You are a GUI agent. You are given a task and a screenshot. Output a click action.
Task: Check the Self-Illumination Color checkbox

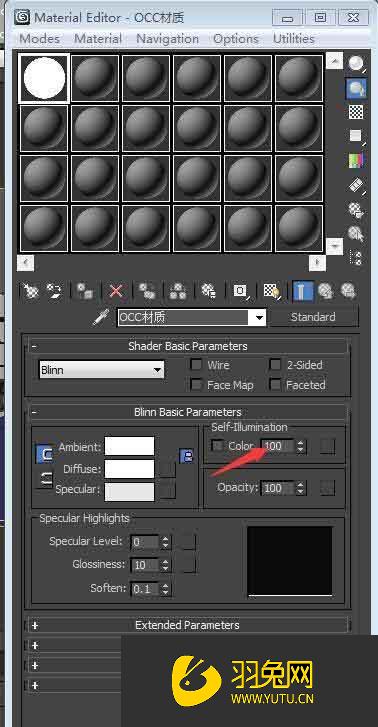pyautogui.click(x=217, y=446)
